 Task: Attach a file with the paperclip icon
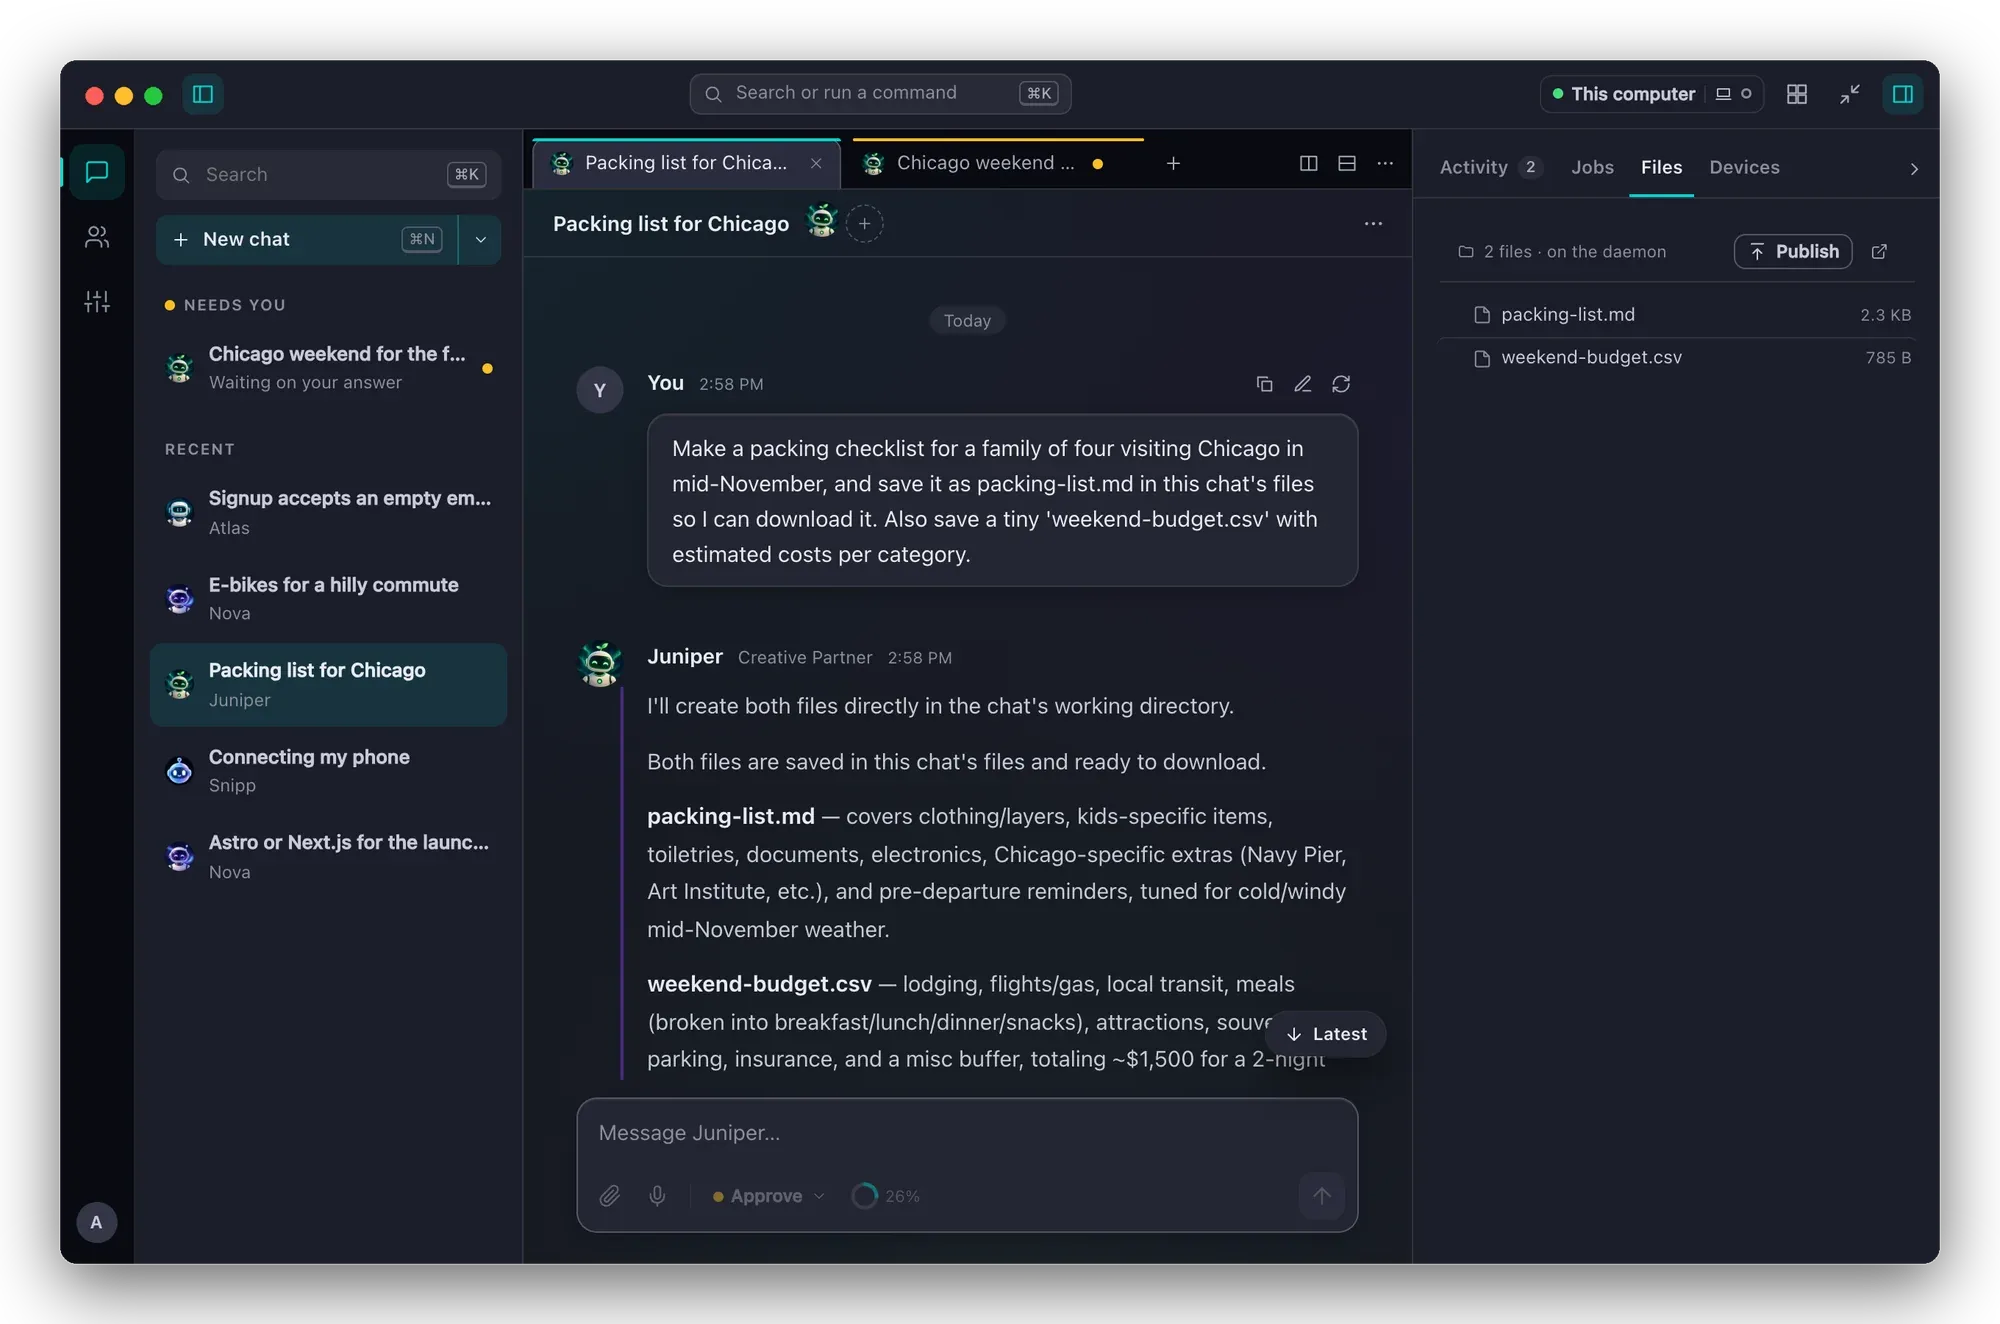click(x=610, y=1196)
